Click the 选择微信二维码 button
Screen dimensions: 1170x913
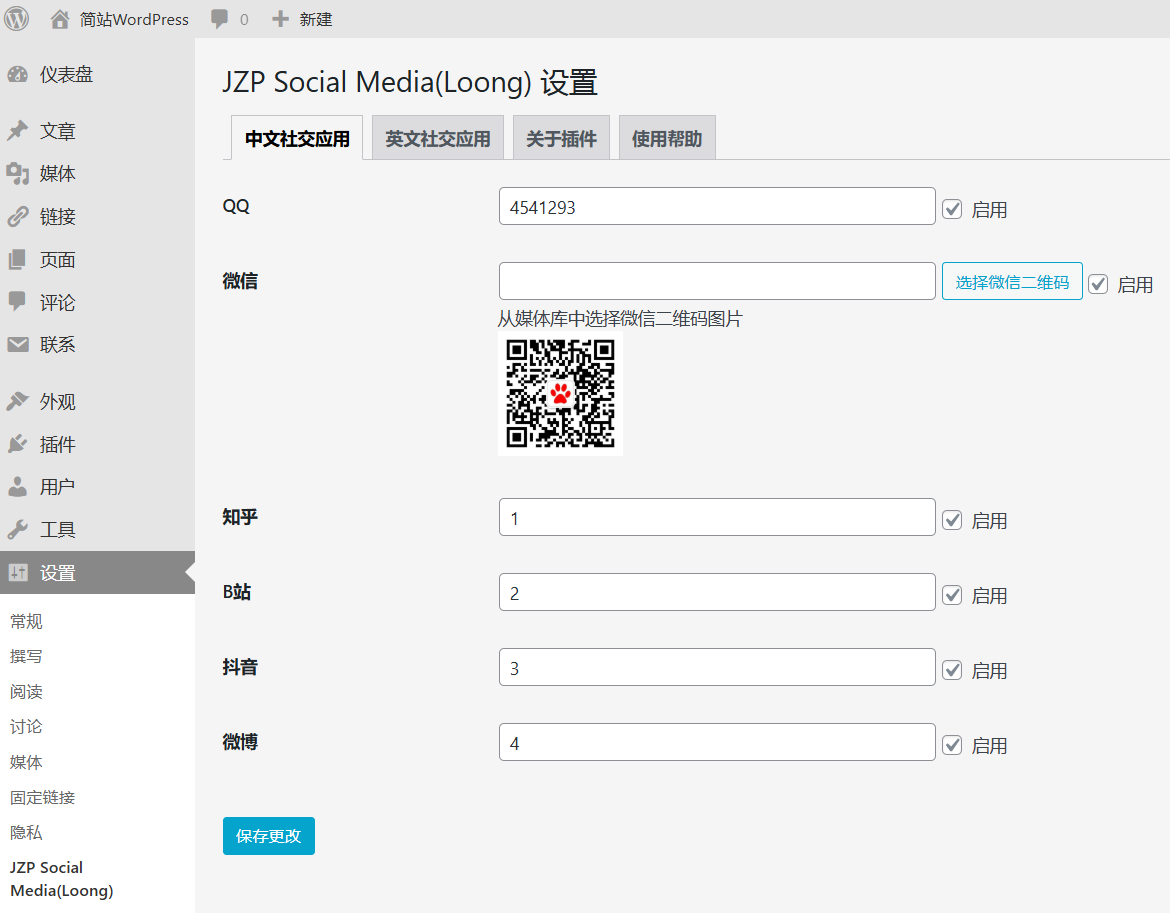click(x=1012, y=282)
